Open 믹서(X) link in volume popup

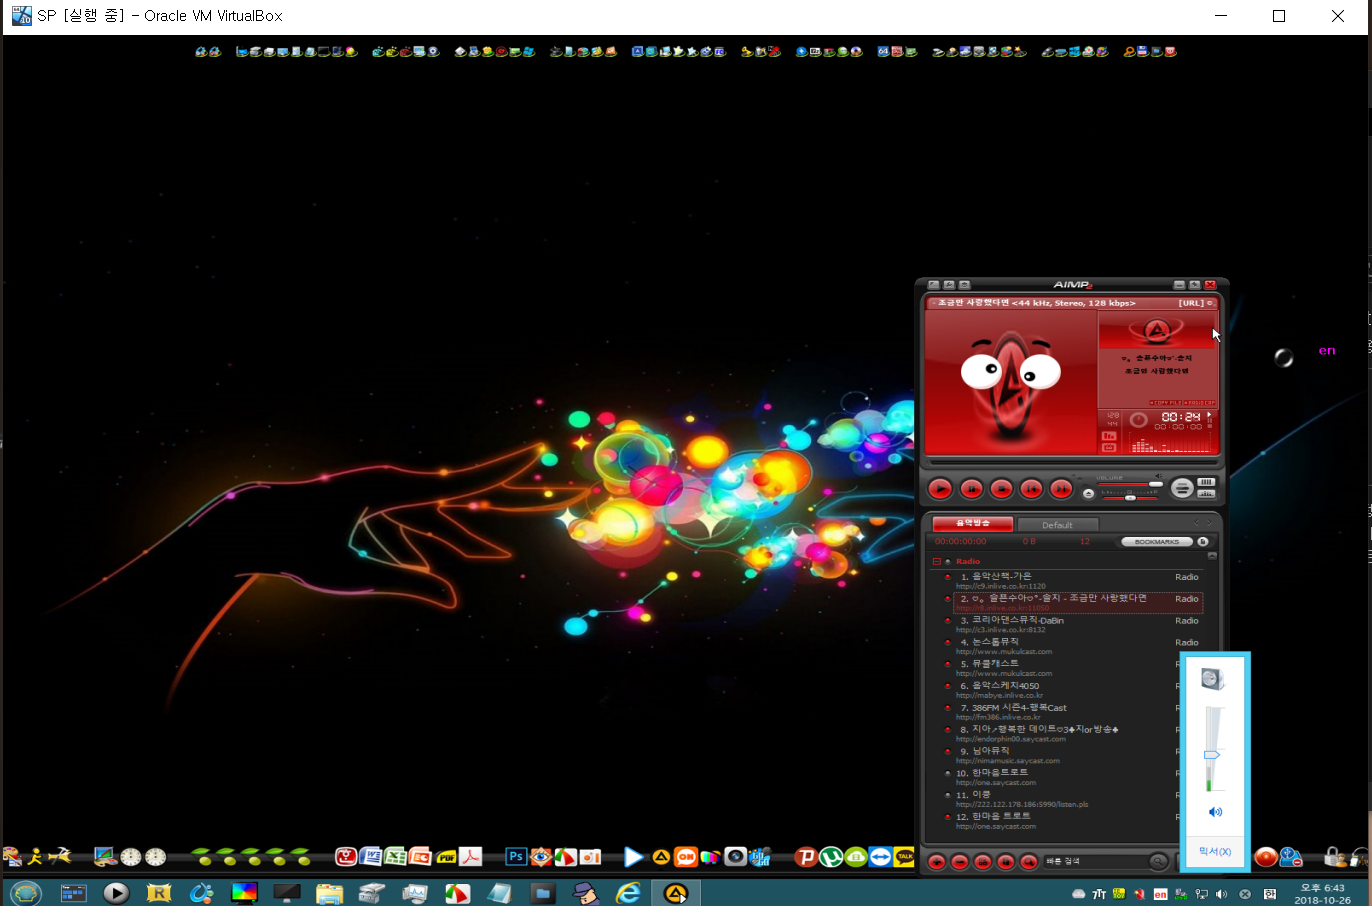(x=1215, y=852)
